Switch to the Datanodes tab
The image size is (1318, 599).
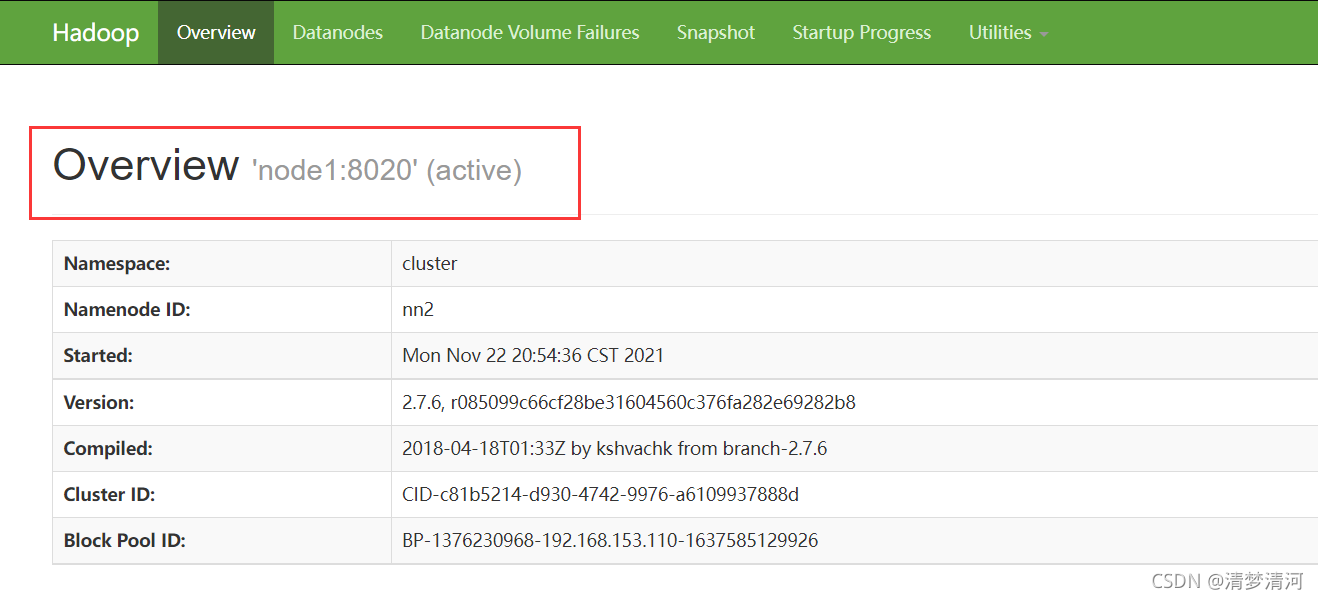click(x=338, y=32)
